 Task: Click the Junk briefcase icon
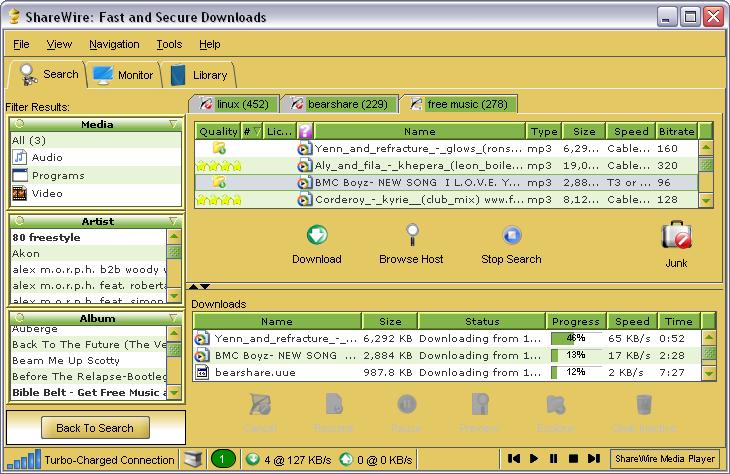click(676, 236)
